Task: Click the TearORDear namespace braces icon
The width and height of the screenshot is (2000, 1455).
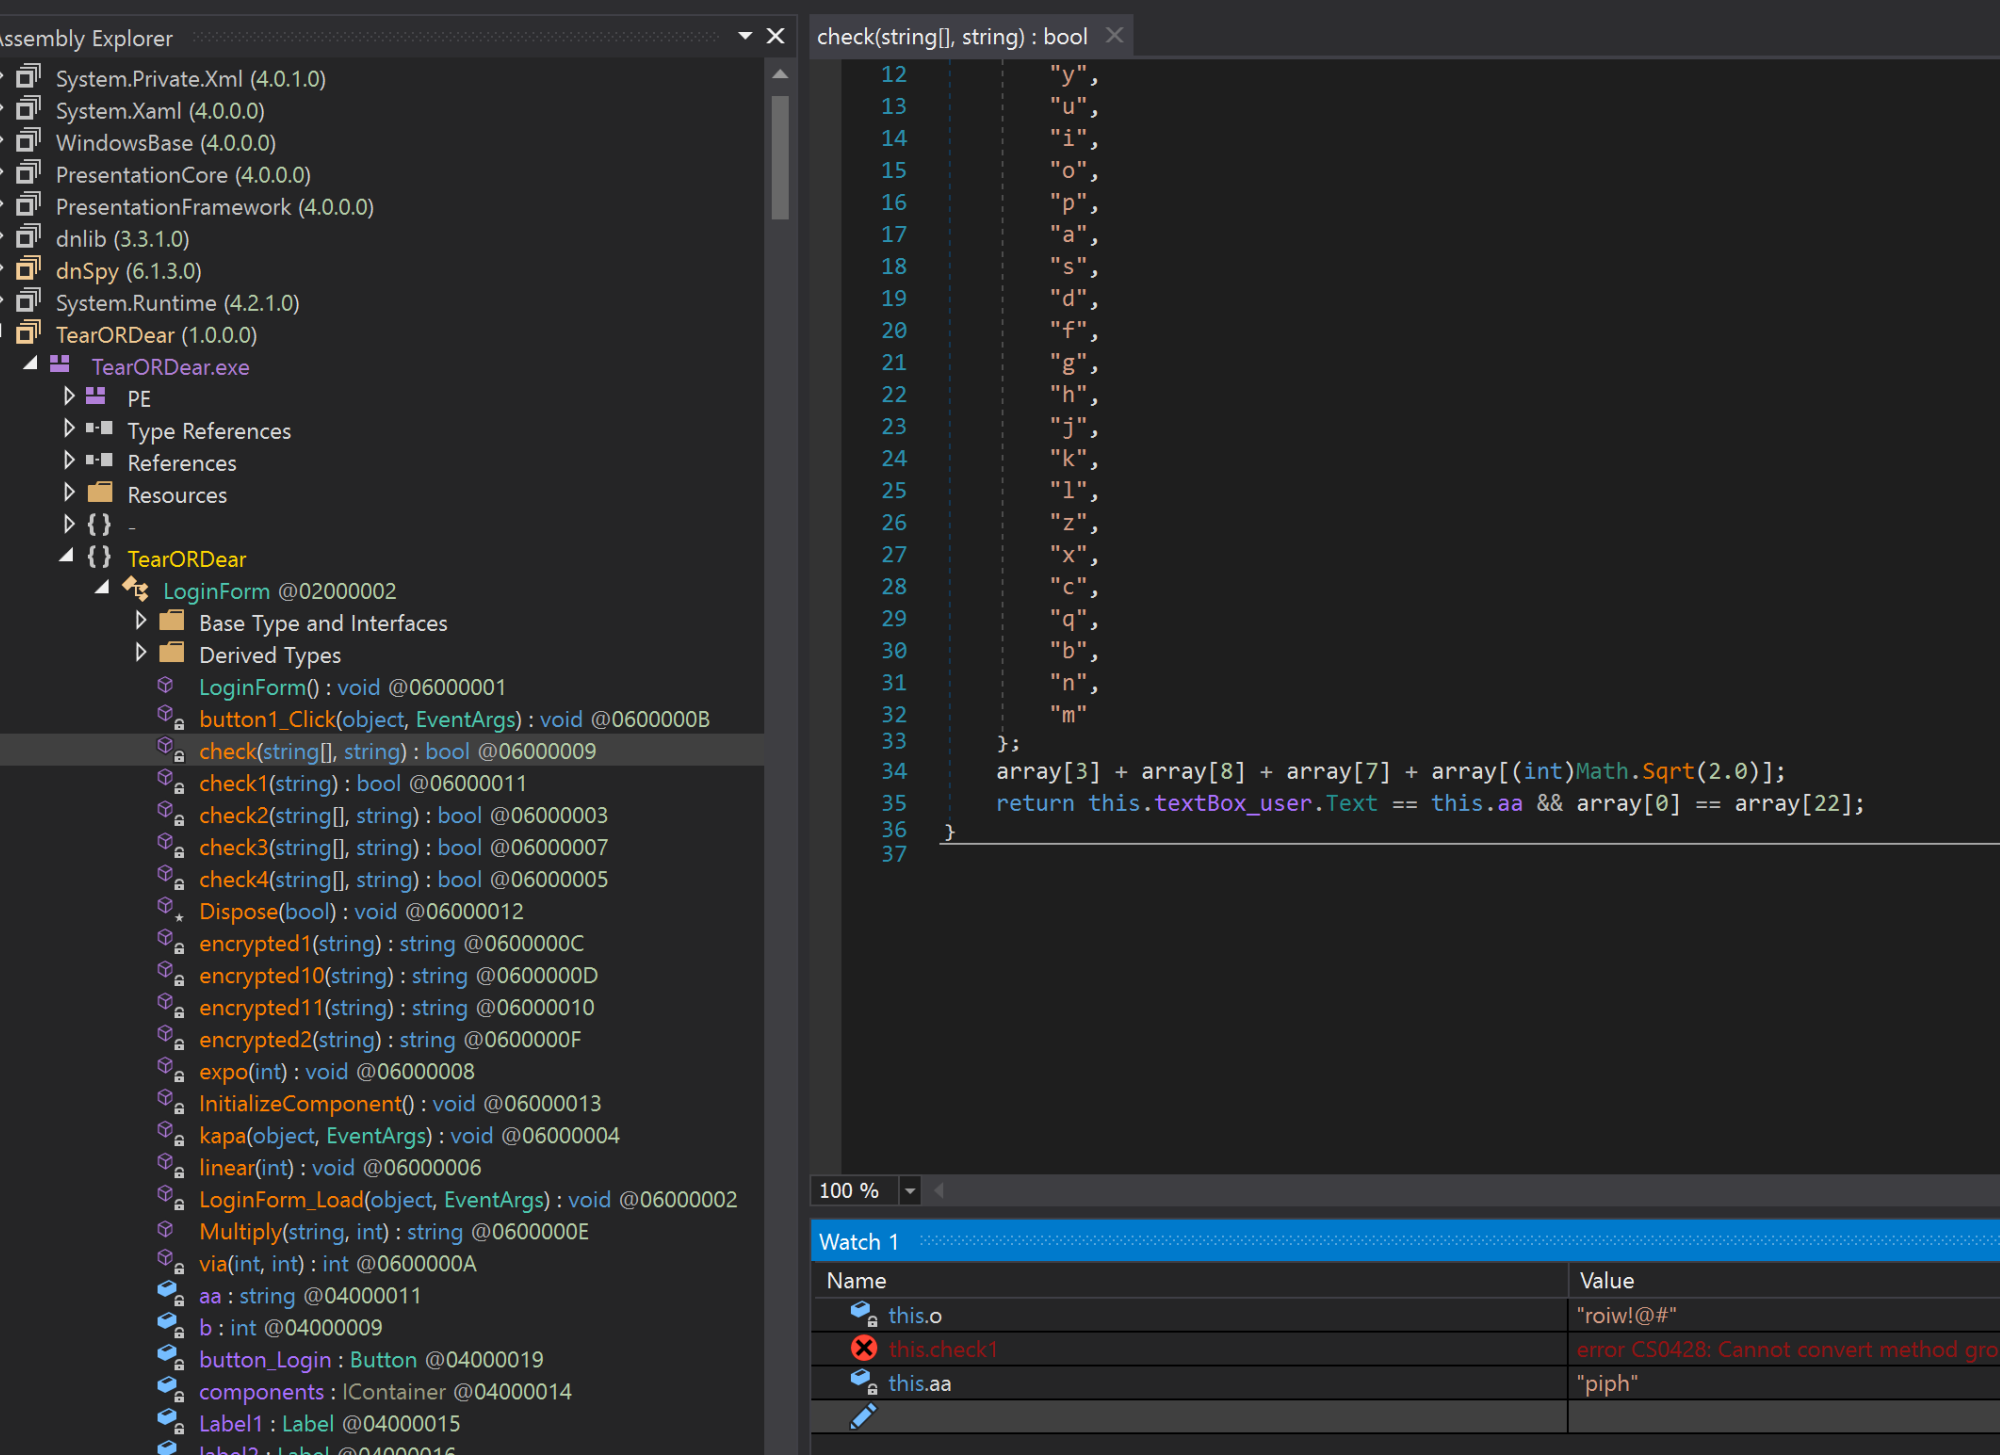Action: [x=99, y=558]
